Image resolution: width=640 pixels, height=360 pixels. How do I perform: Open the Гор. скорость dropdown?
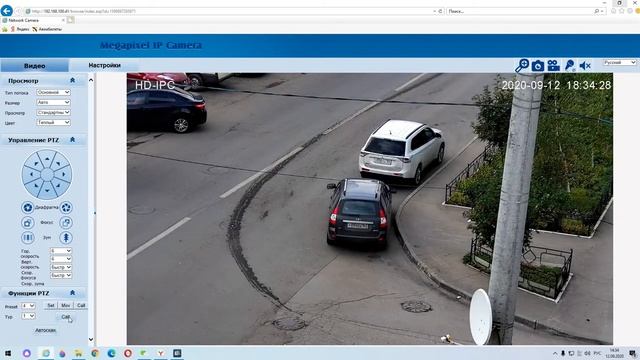(61, 251)
